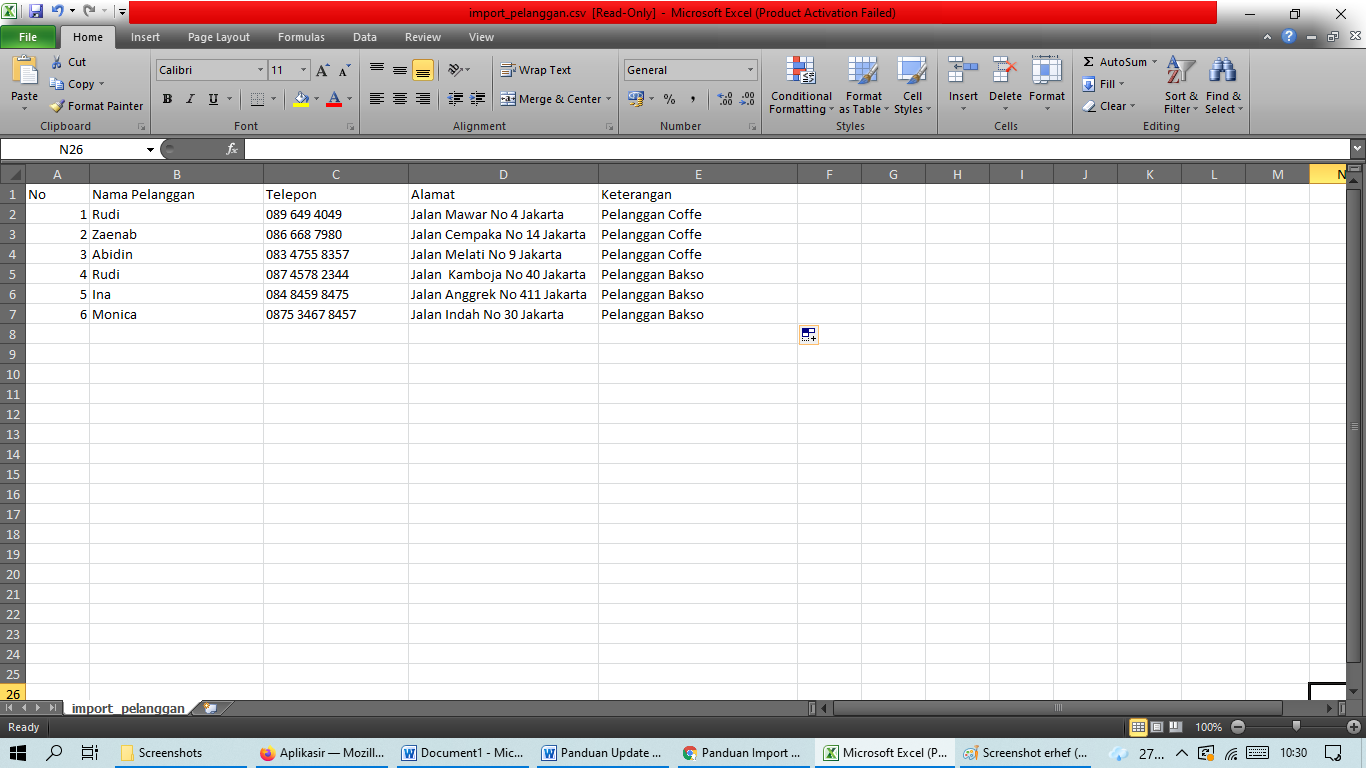Zoom in with the plus button

click(1354, 727)
